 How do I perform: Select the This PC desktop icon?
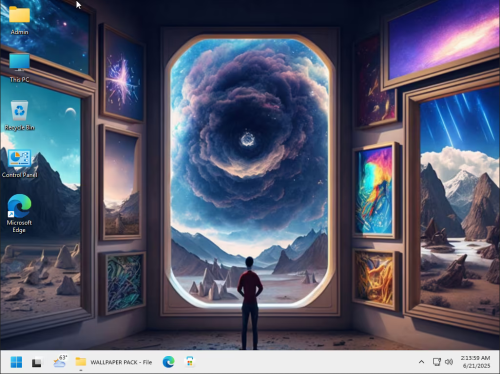point(19,68)
